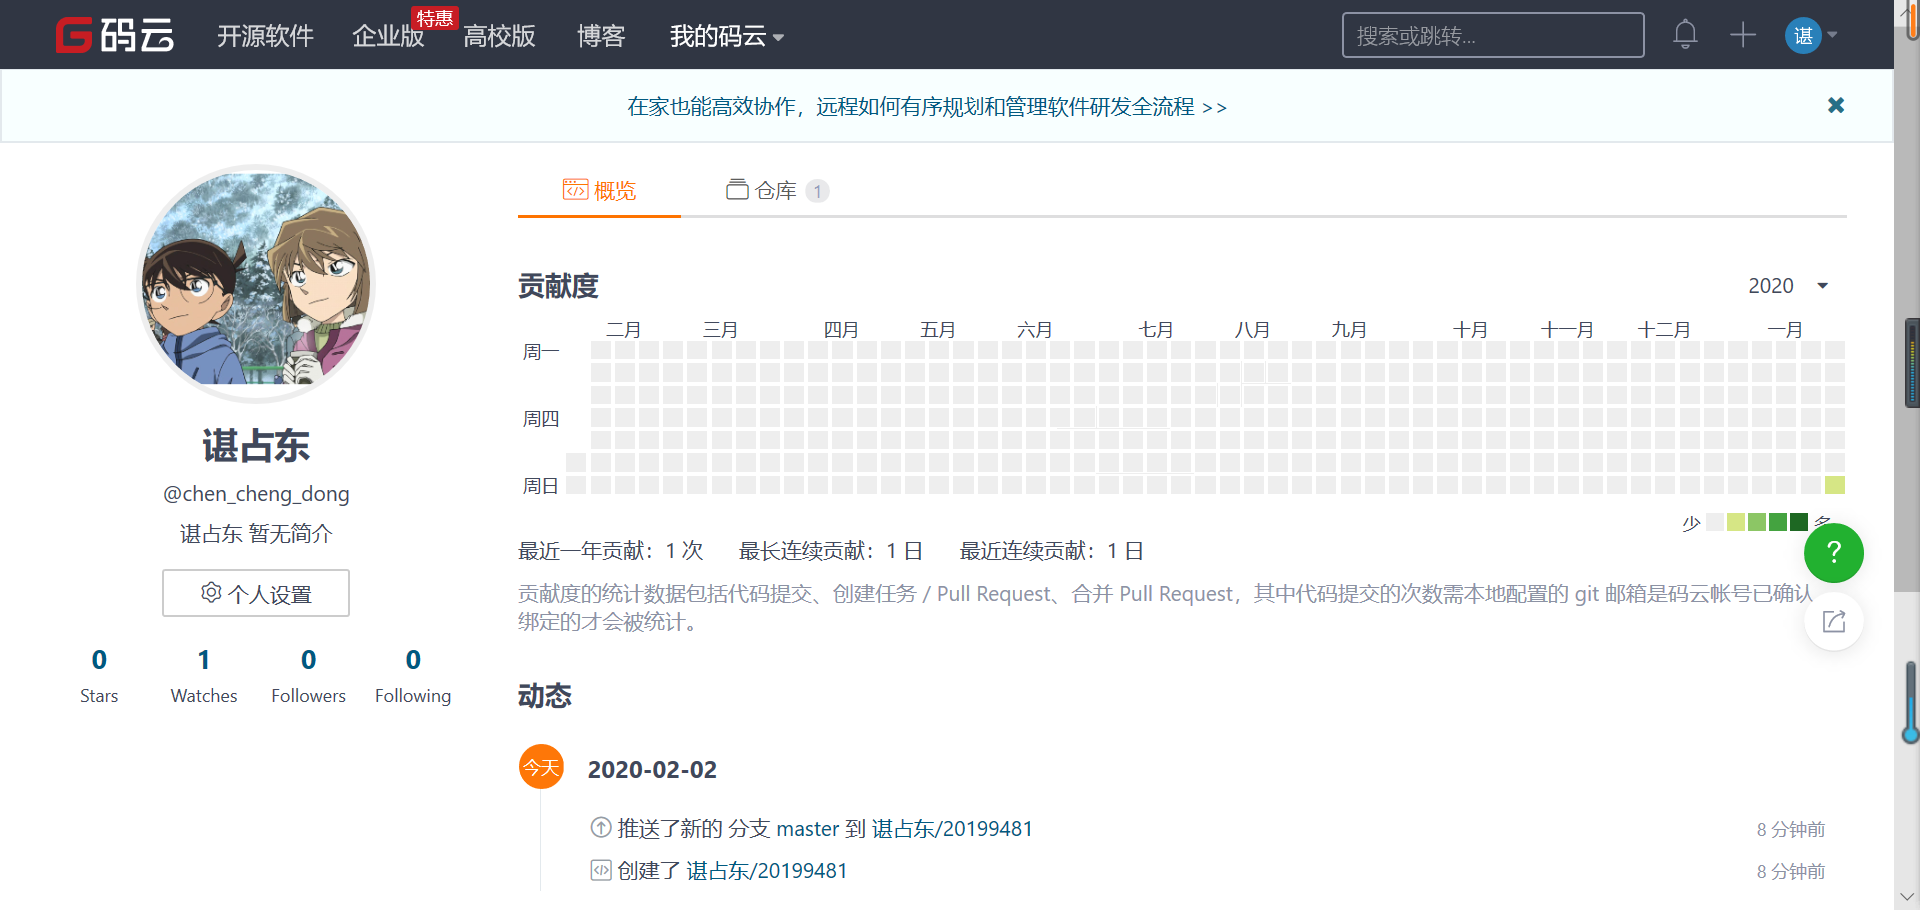Focus the 搜索或跳转 search field
The image size is (1920, 910).
[x=1492, y=36]
